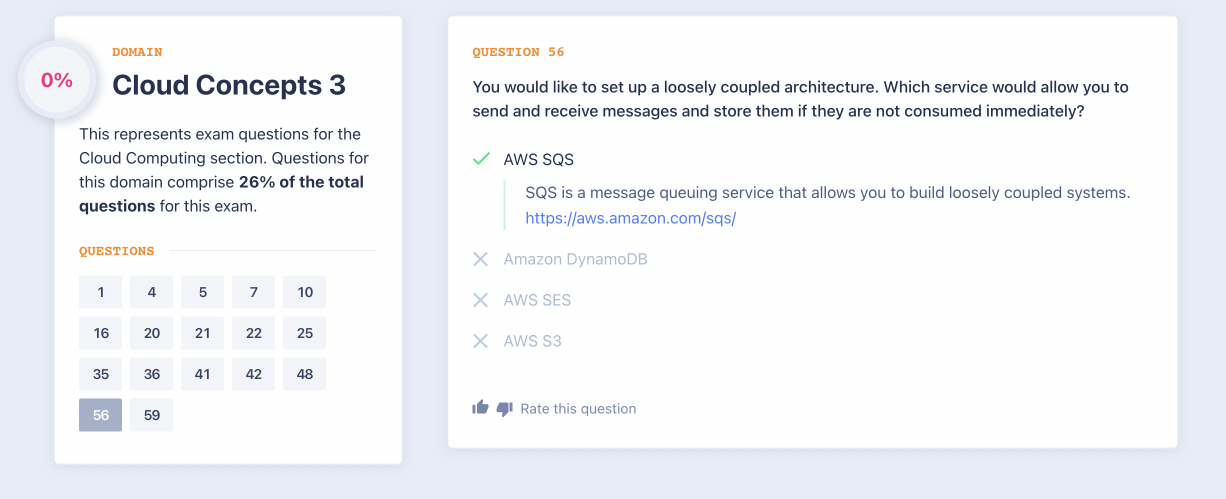Click the thumbs down rating icon
1226x499 pixels.
coord(504,408)
